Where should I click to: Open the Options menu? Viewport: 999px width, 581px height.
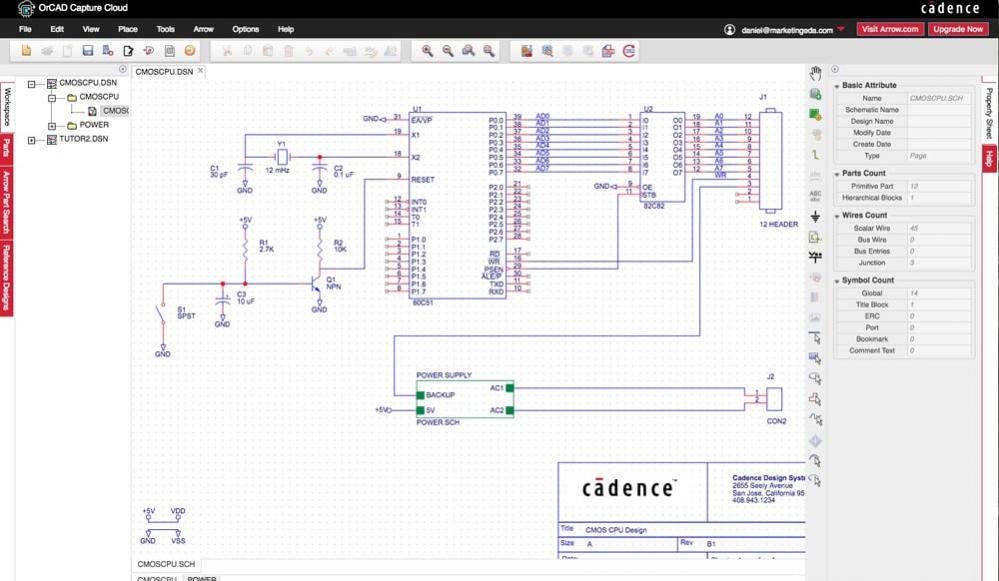(x=245, y=29)
